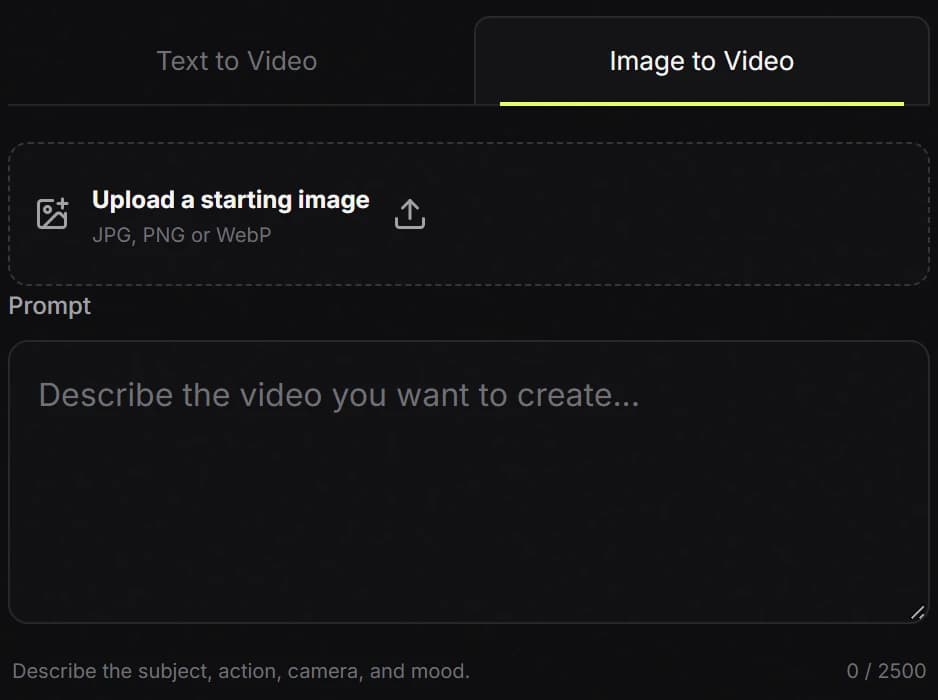938x700 pixels.
Task: Select the Image to Video tab
Action: click(x=702, y=61)
